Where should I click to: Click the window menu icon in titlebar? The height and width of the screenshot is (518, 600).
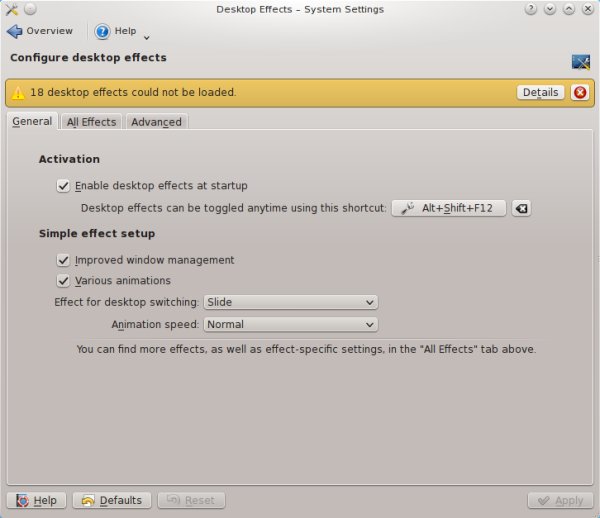click(x=12, y=9)
